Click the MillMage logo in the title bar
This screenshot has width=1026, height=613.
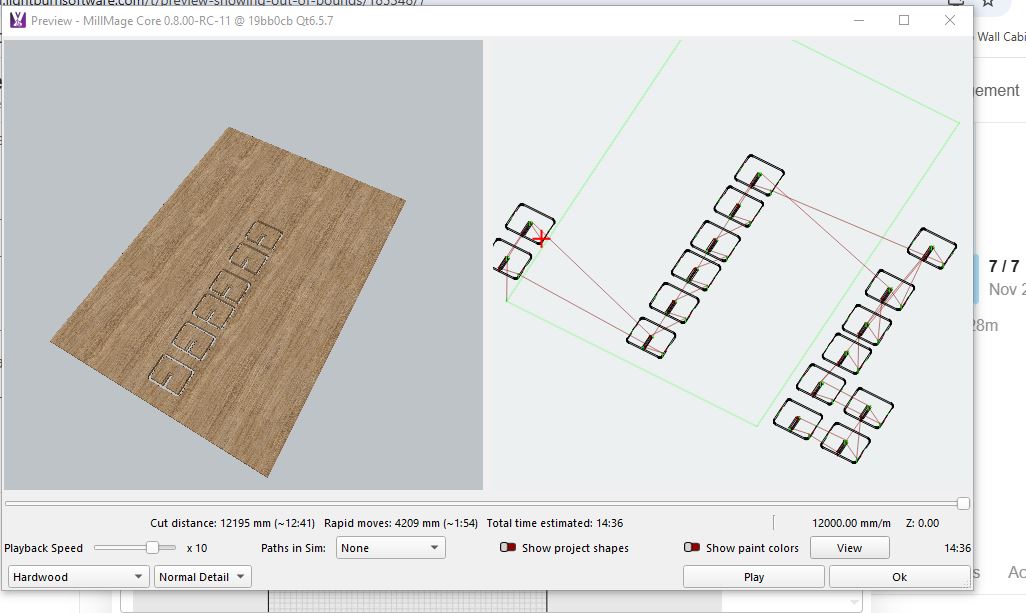pos(17,21)
